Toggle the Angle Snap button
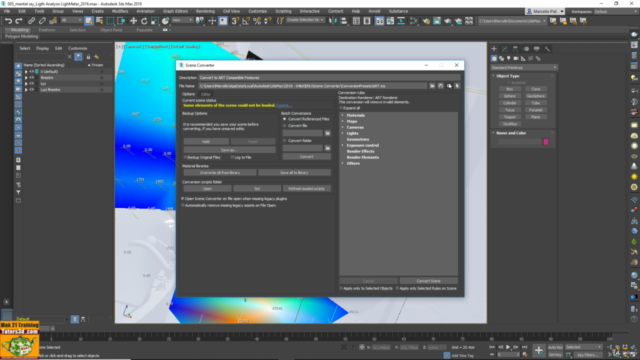This screenshot has width=640, height=360. pos(246,20)
